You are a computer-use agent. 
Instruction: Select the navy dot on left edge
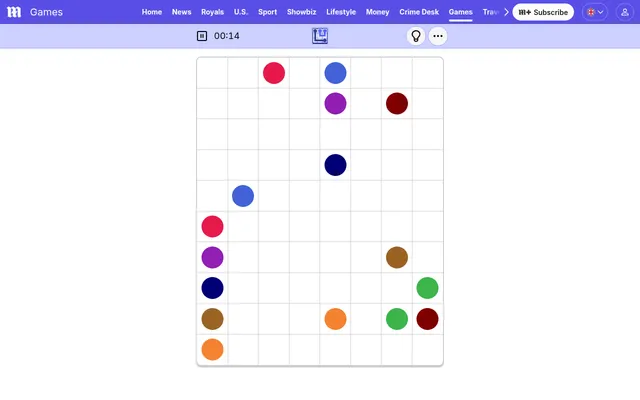pyautogui.click(x=212, y=288)
